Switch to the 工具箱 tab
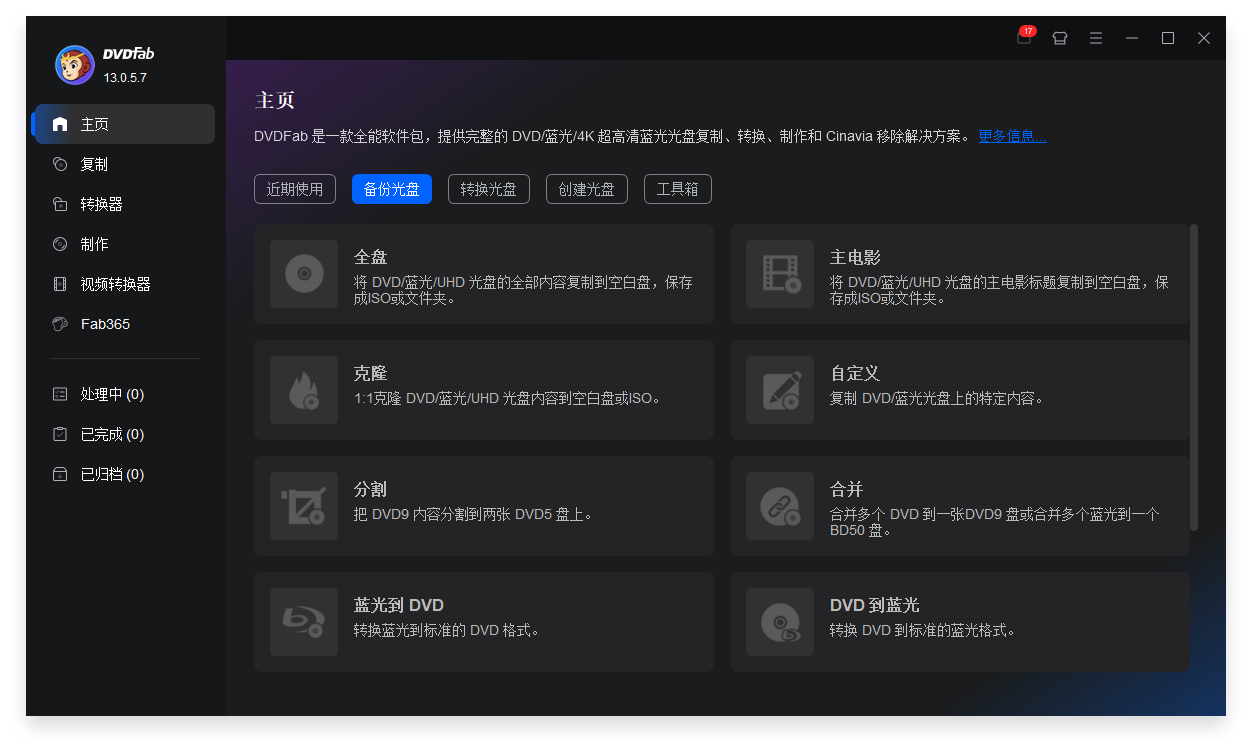Image resolution: width=1252 pixels, height=752 pixels. point(677,189)
